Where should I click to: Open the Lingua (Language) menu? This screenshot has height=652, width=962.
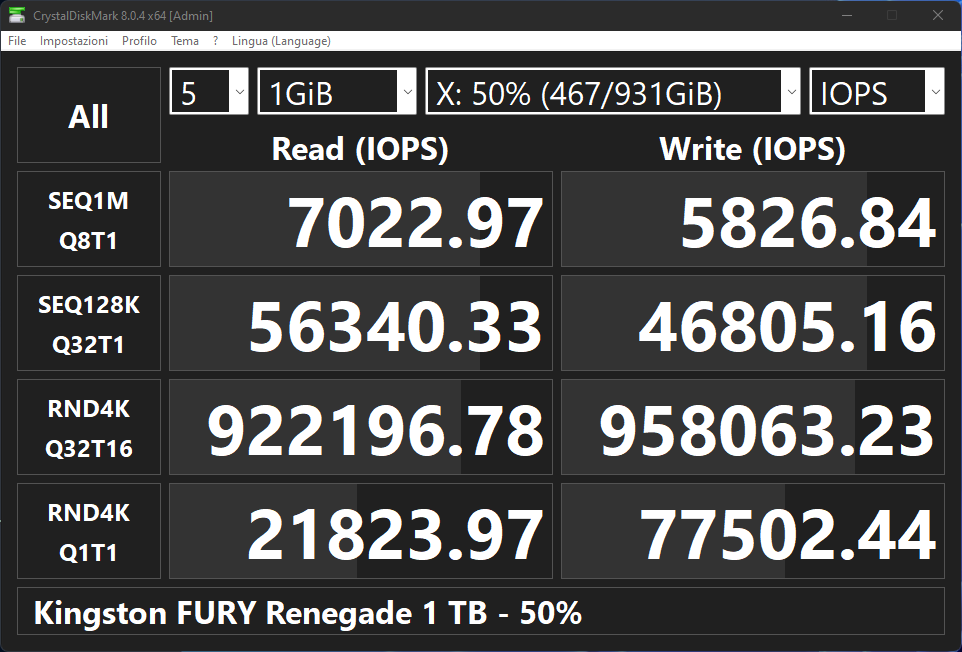[x=281, y=41]
